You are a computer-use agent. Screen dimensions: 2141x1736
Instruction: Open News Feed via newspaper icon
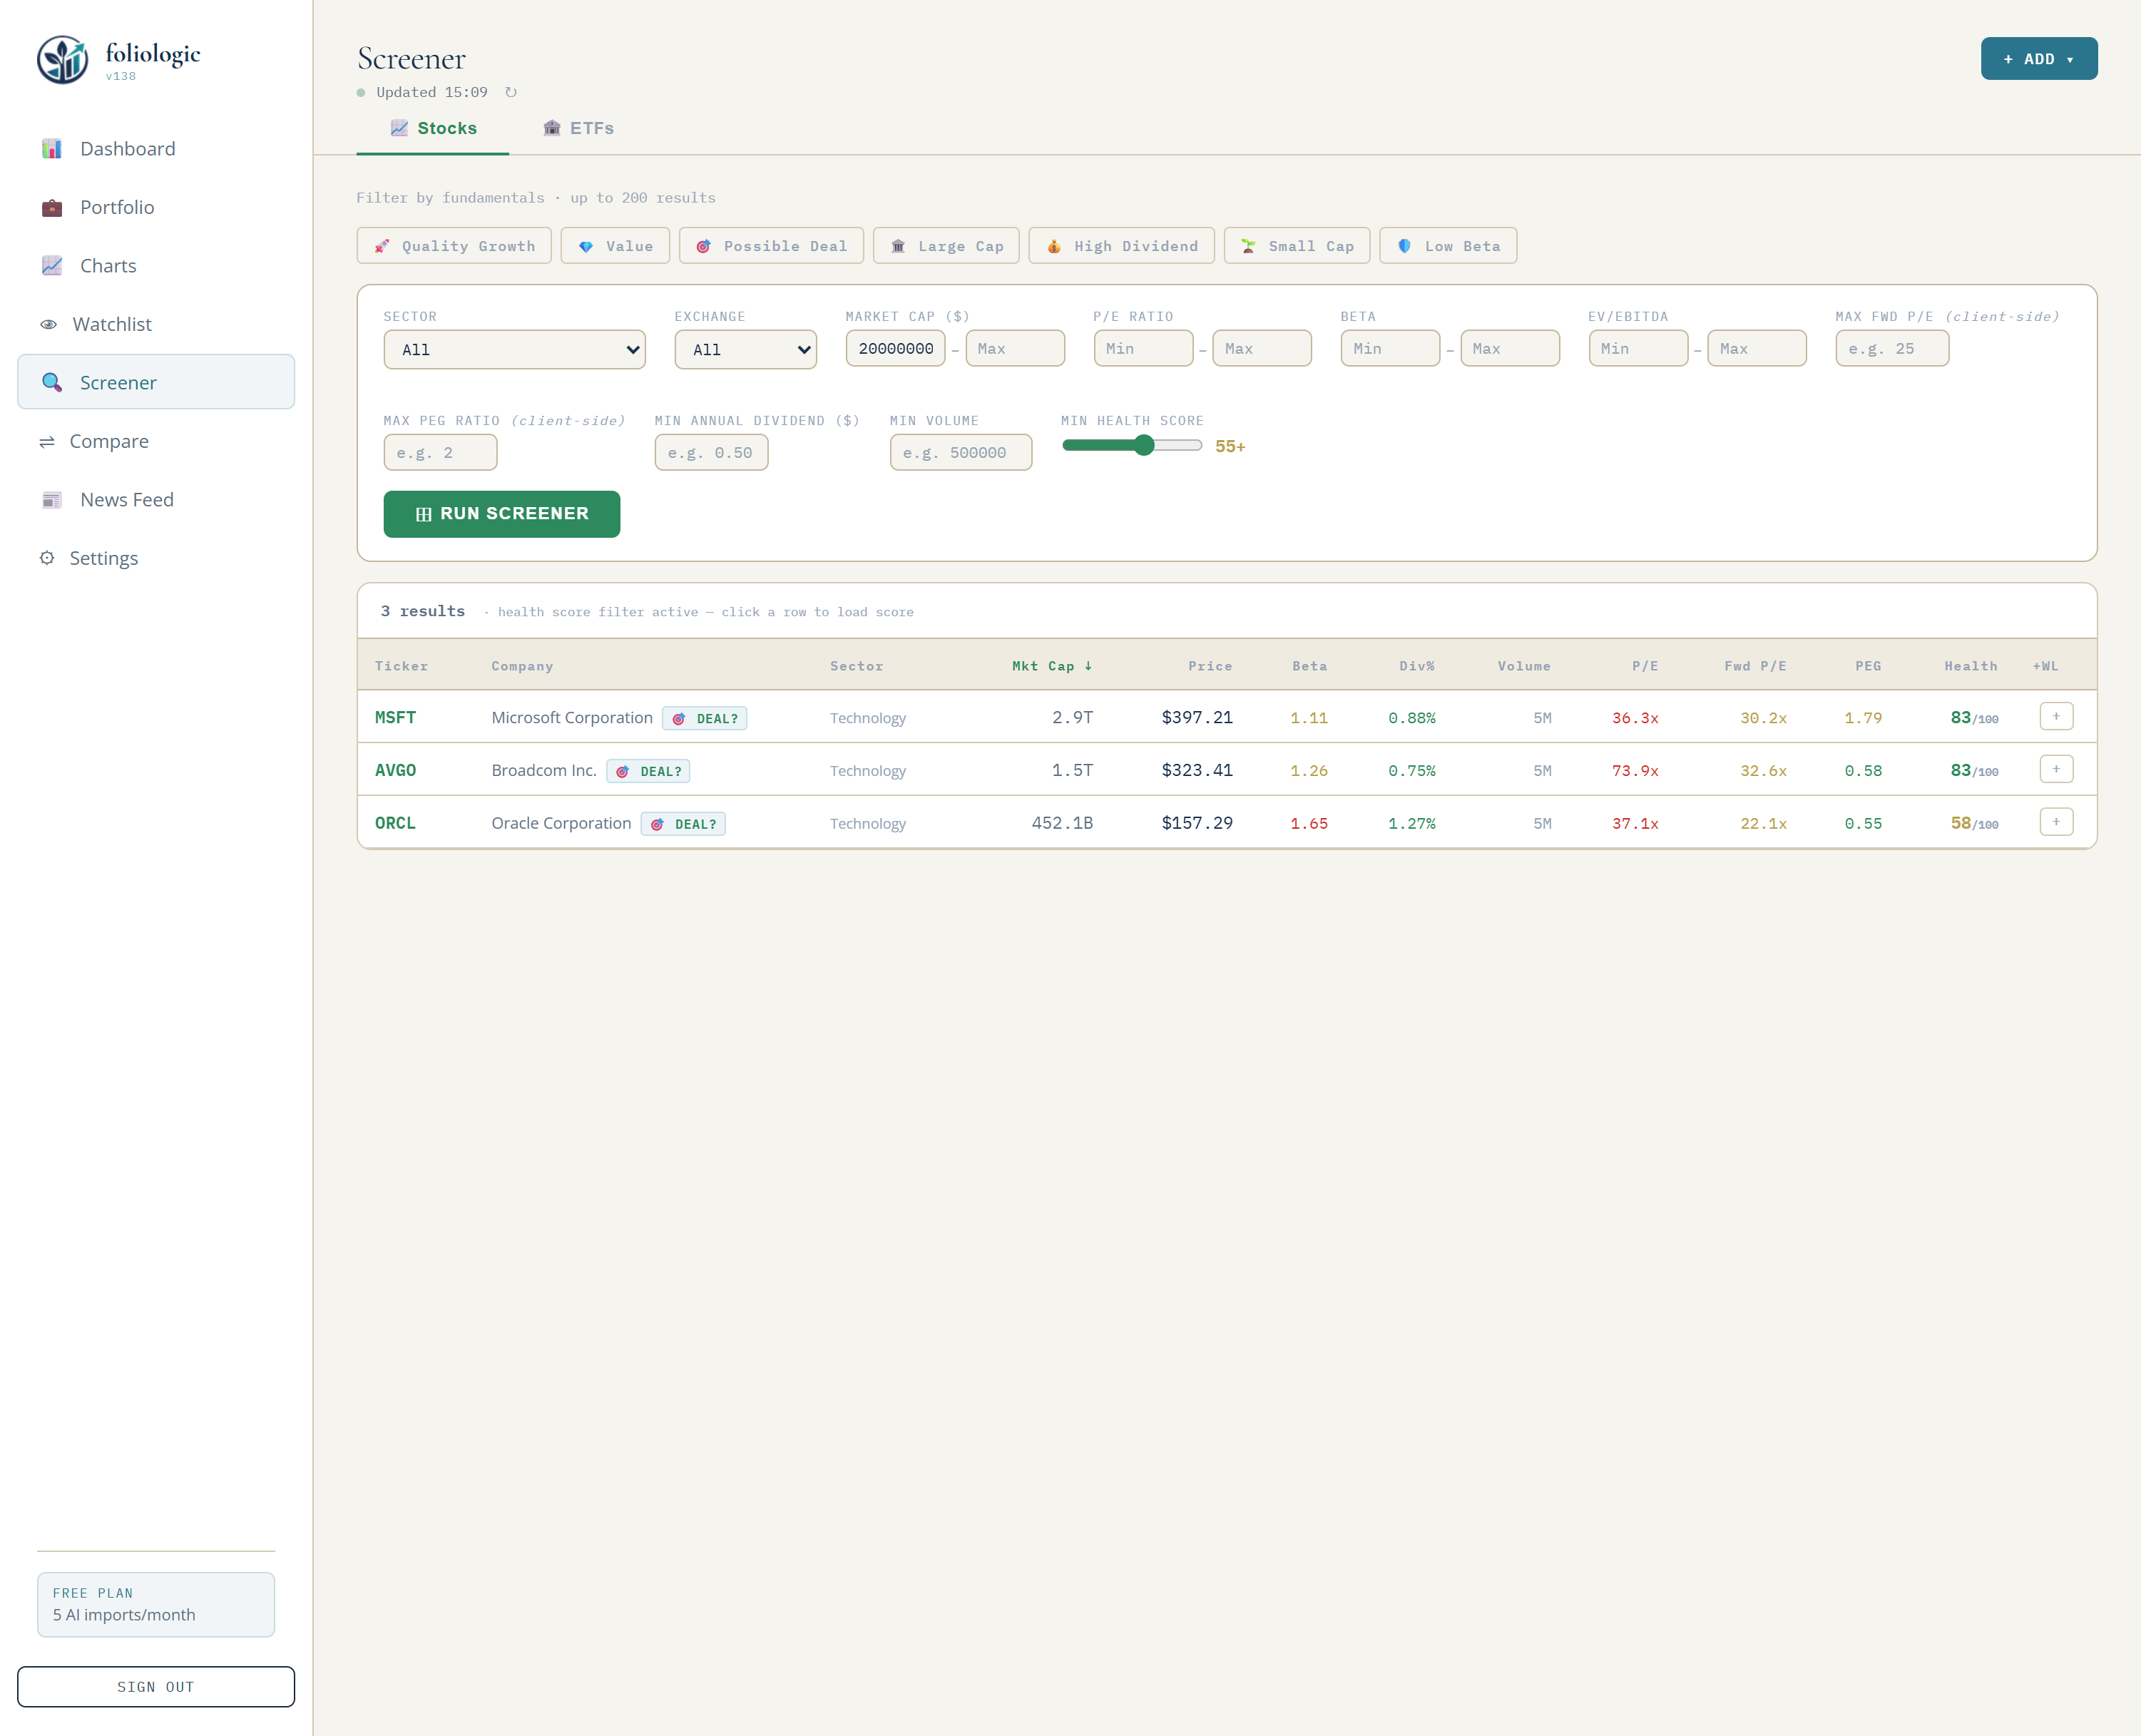pos(51,499)
